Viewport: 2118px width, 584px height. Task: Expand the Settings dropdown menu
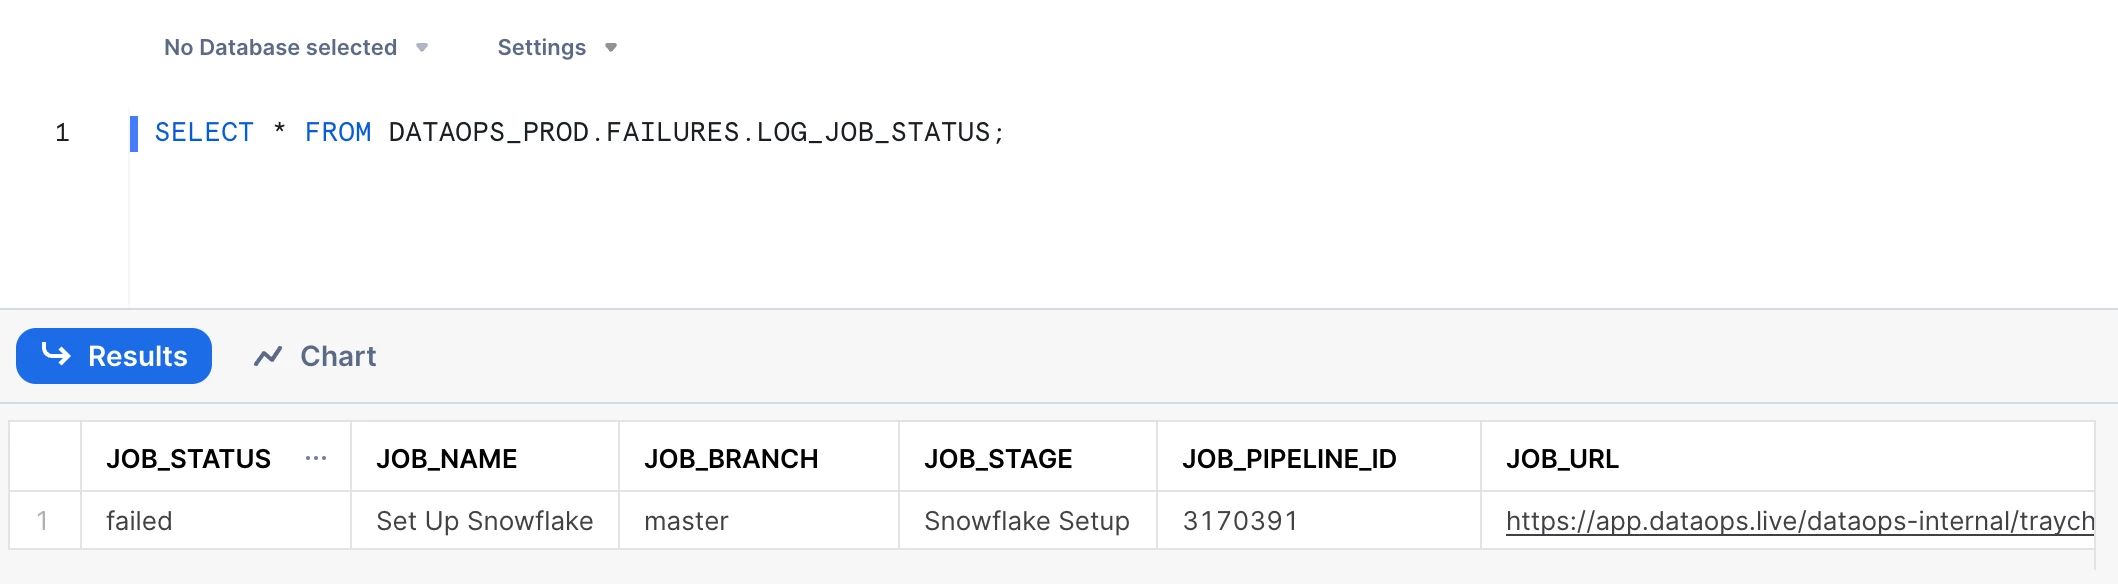point(556,48)
